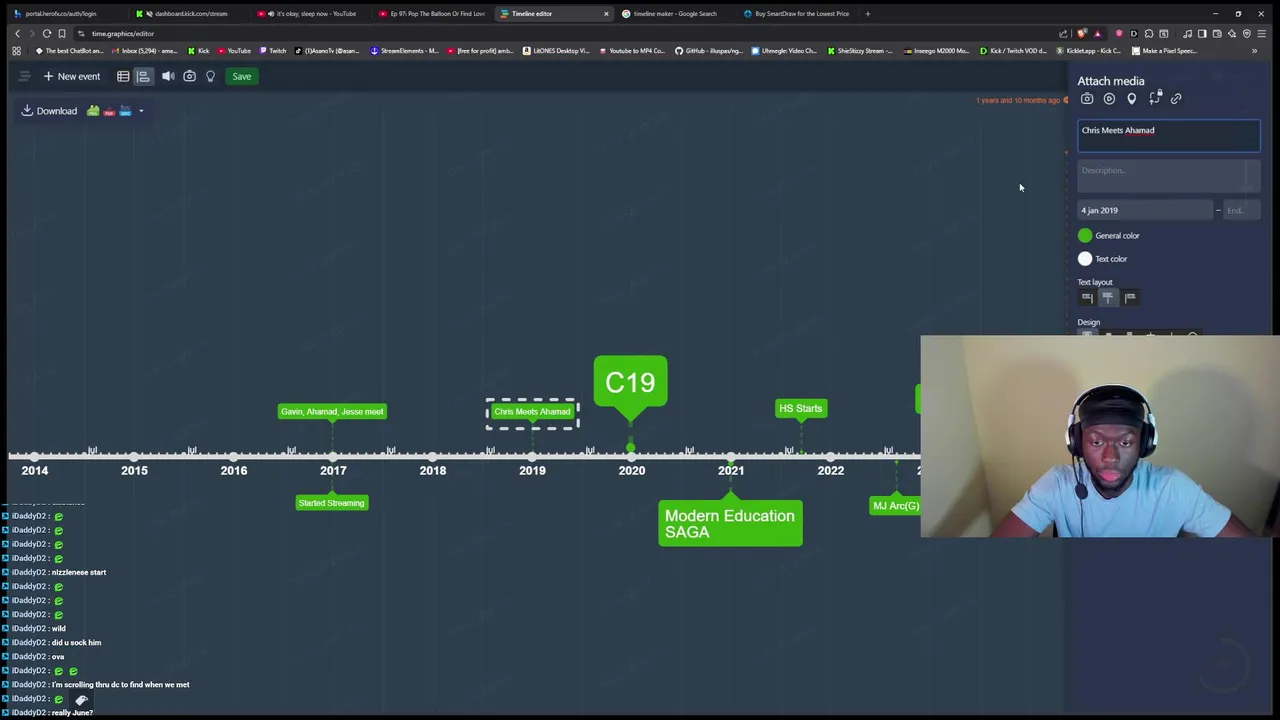Open the Kick bookmark
This screenshot has height=720, width=1280.
(x=198, y=51)
